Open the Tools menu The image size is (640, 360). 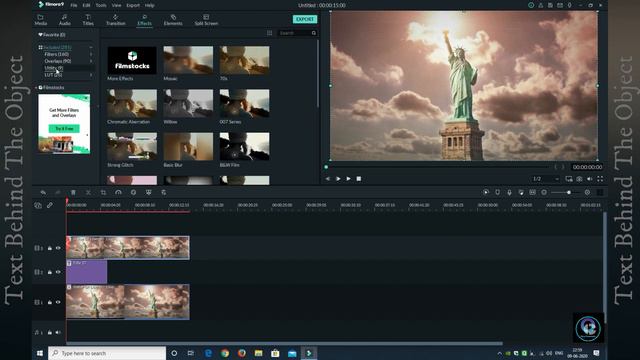click(101, 5)
